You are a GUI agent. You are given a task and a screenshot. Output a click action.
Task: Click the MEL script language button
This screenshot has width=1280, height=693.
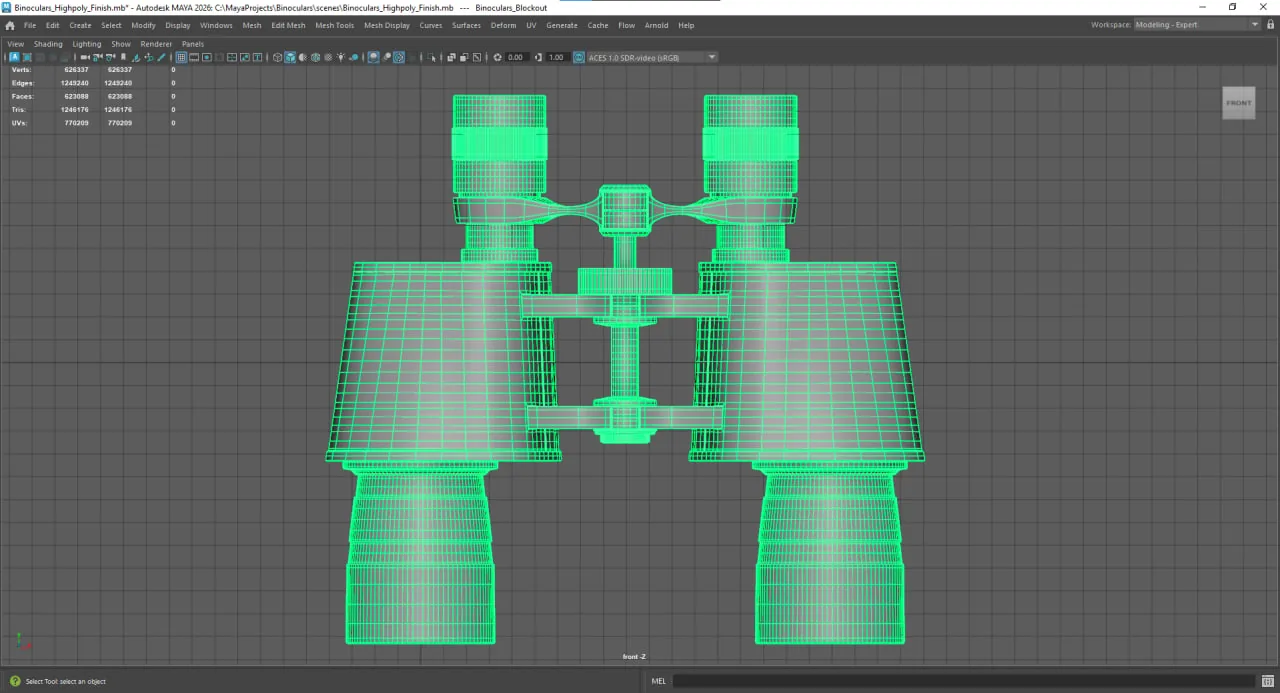[658, 681]
